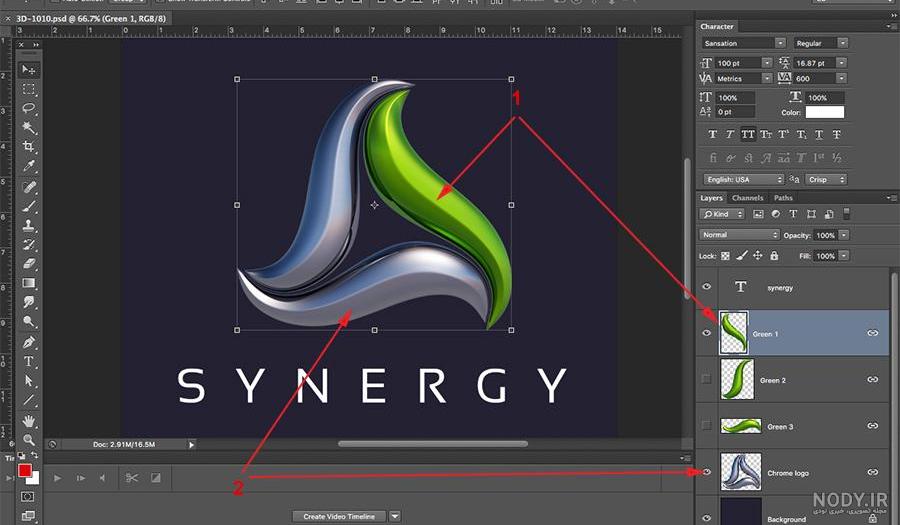Open the Sansation font family dropdown
900x525 pixels.
tap(743, 43)
